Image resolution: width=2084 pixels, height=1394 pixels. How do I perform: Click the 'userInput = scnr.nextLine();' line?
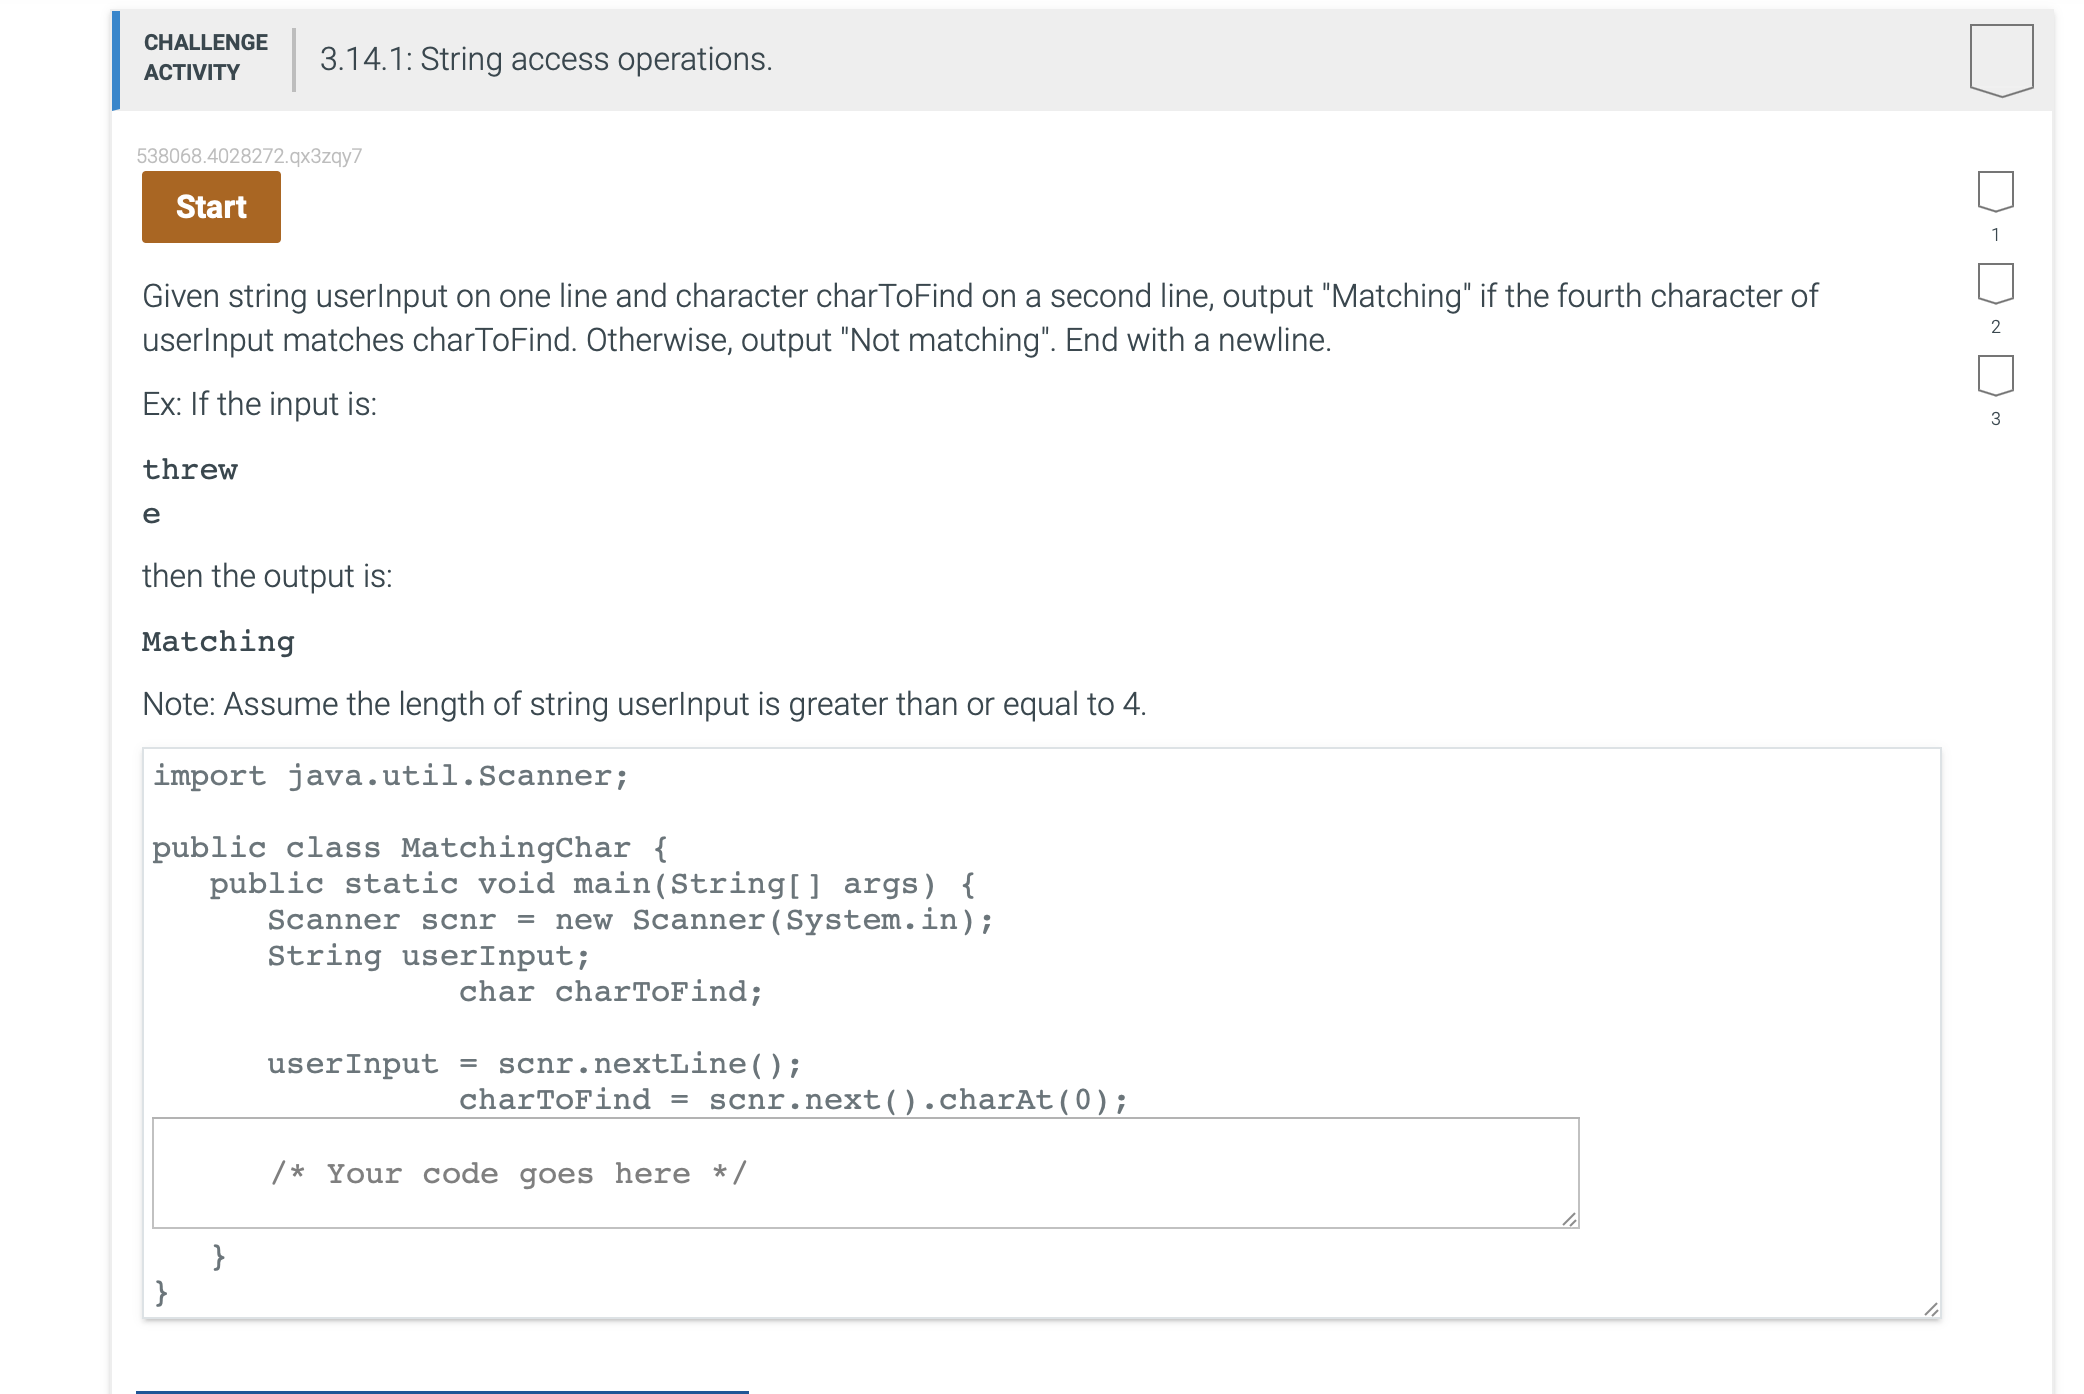pos(534,1064)
